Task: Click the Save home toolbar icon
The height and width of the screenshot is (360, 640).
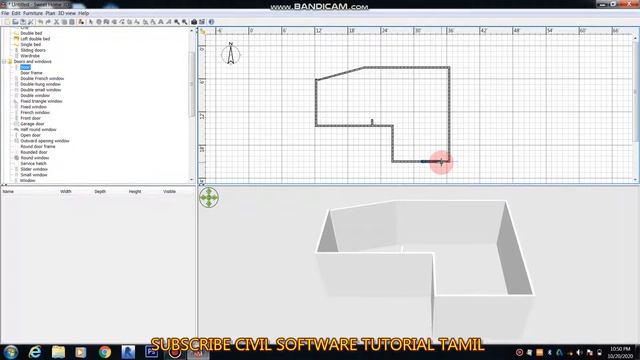Action: click(23, 22)
